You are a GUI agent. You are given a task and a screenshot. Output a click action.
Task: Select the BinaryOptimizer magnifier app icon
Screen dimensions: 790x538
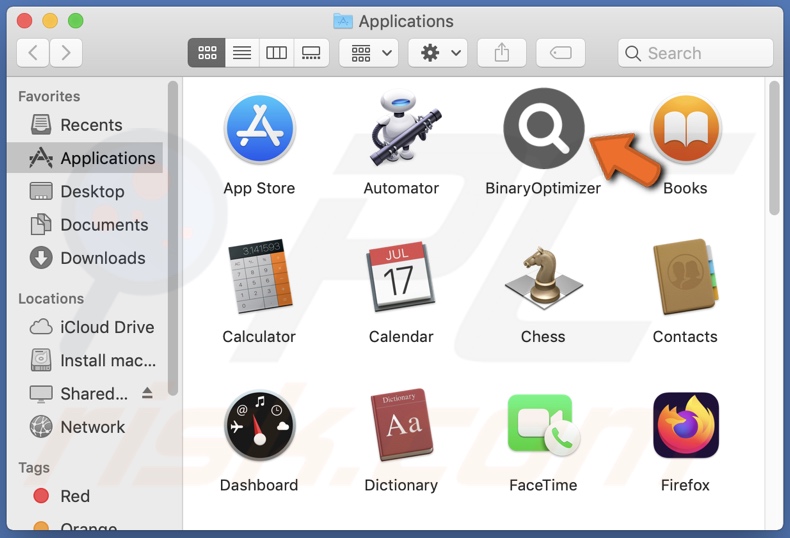(x=544, y=128)
